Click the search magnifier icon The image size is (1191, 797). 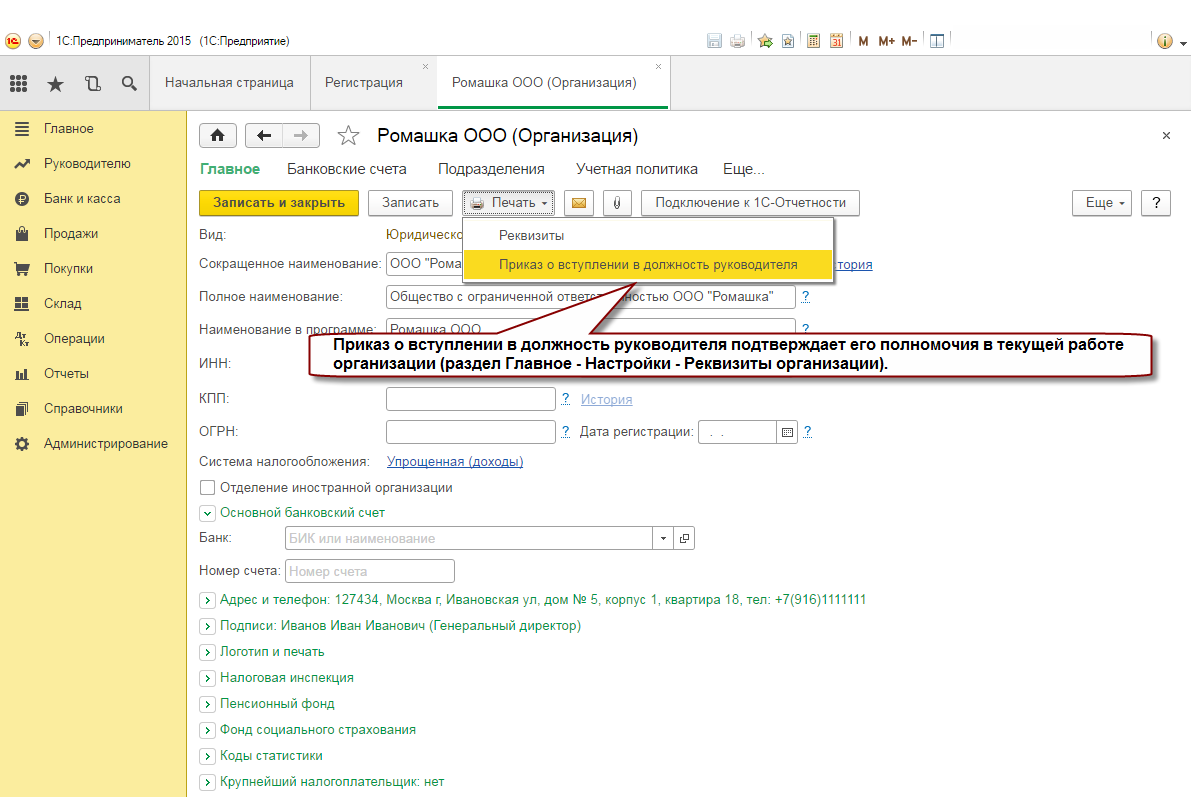(129, 84)
